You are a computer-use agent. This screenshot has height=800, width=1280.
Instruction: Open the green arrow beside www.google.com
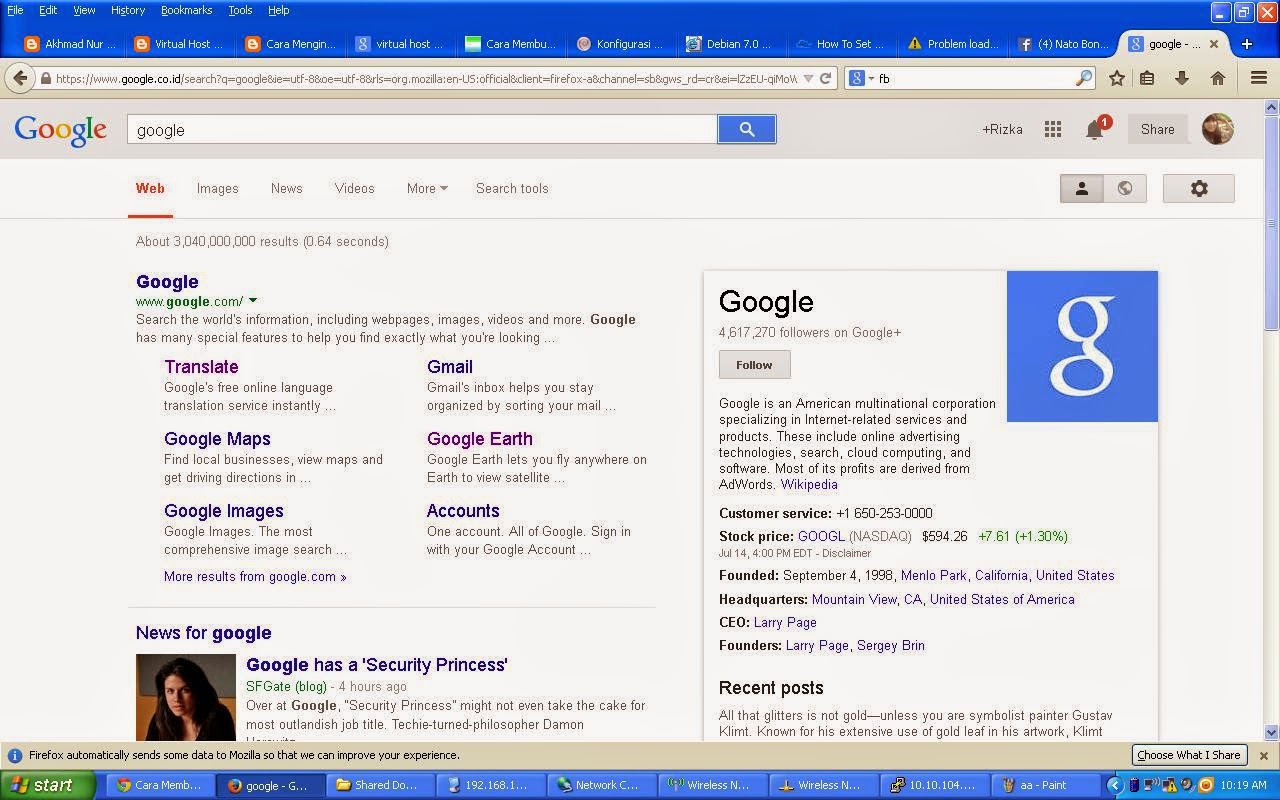tap(253, 301)
